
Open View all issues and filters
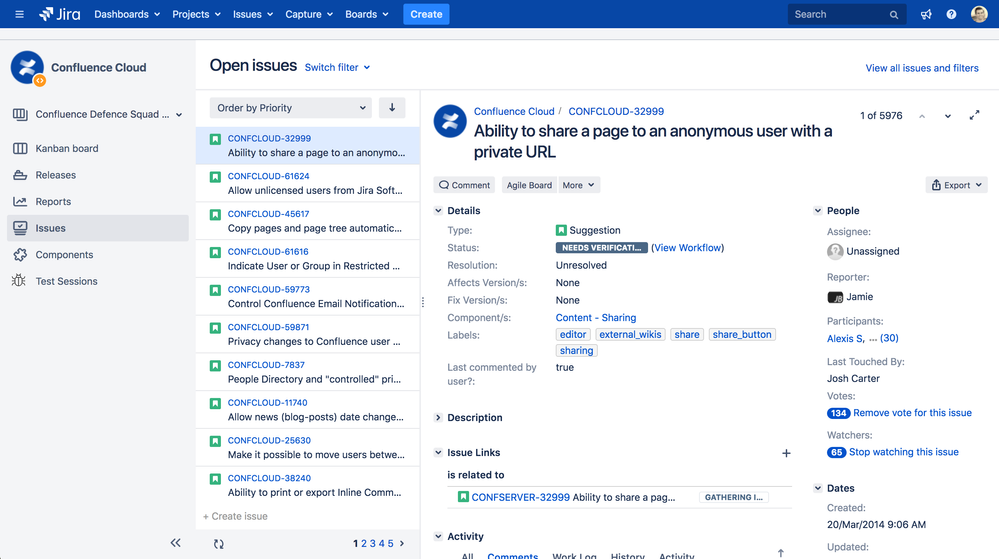(922, 68)
